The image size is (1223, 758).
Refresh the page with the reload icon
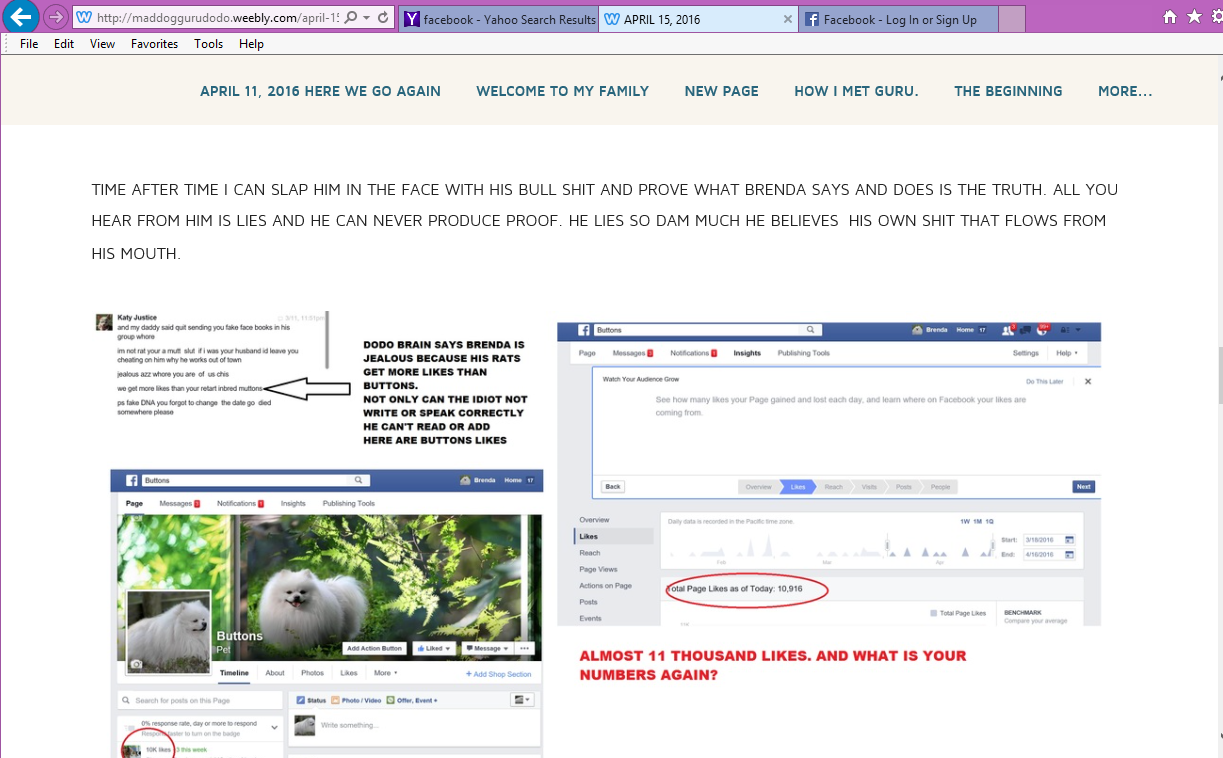coord(383,18)
